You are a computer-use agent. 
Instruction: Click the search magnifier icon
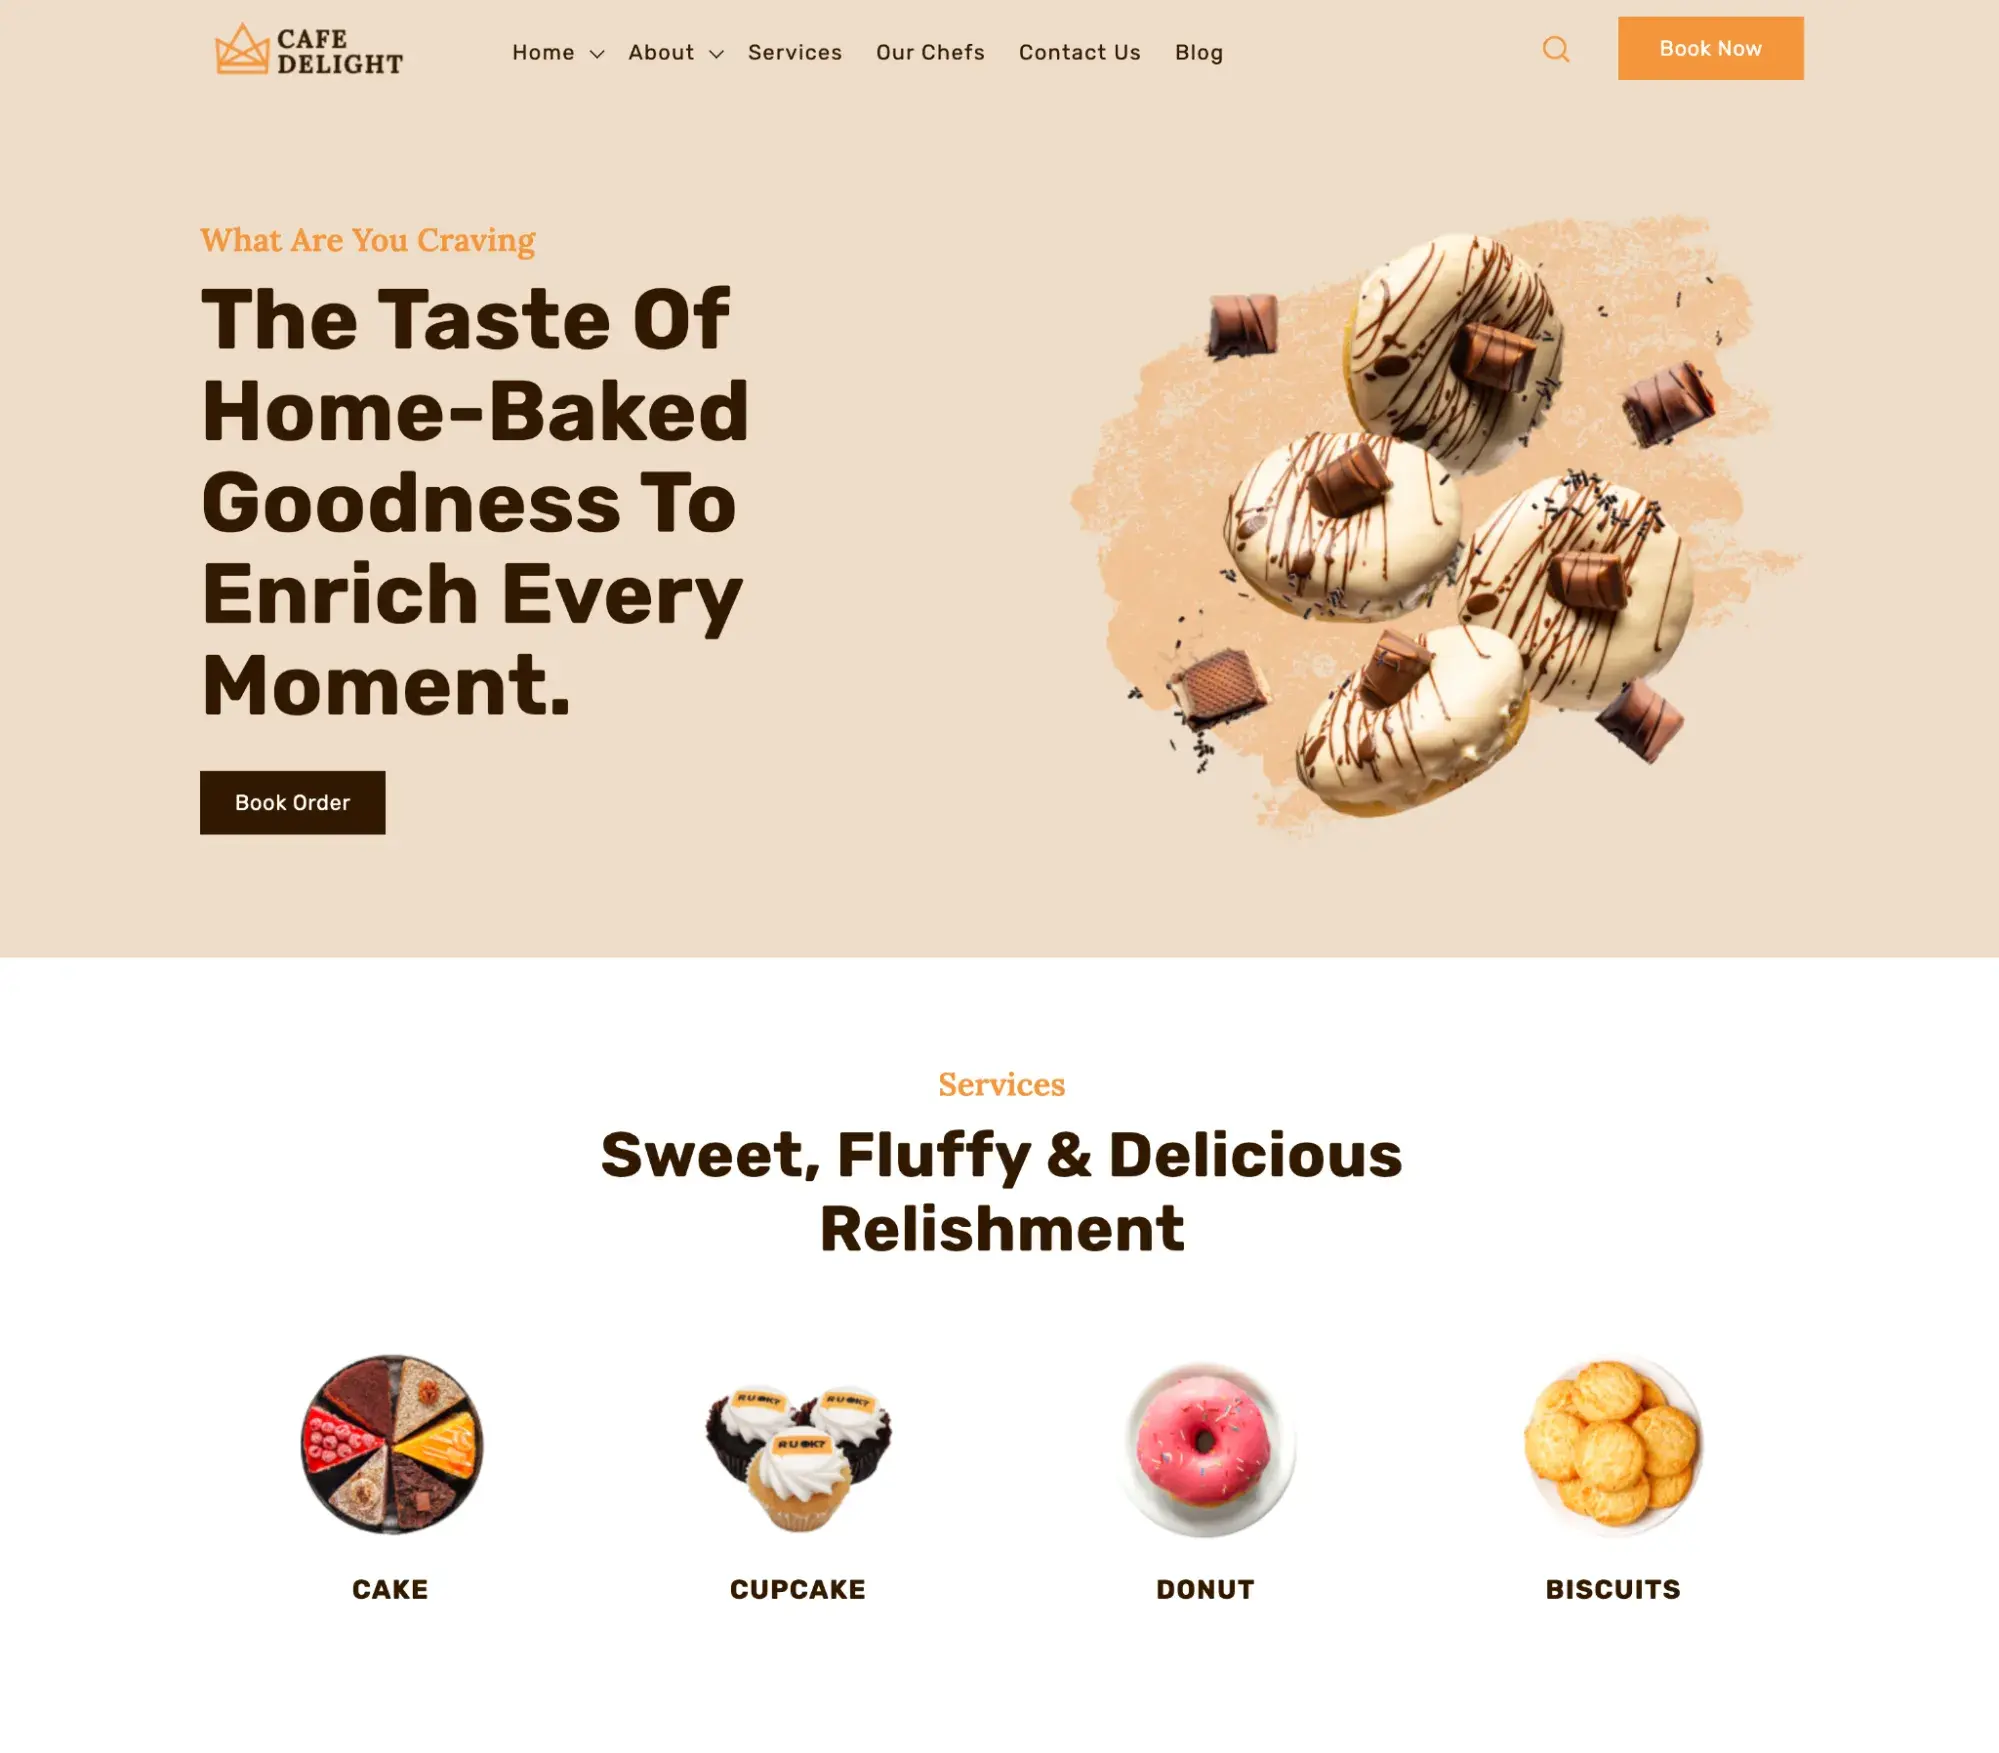1555,49
